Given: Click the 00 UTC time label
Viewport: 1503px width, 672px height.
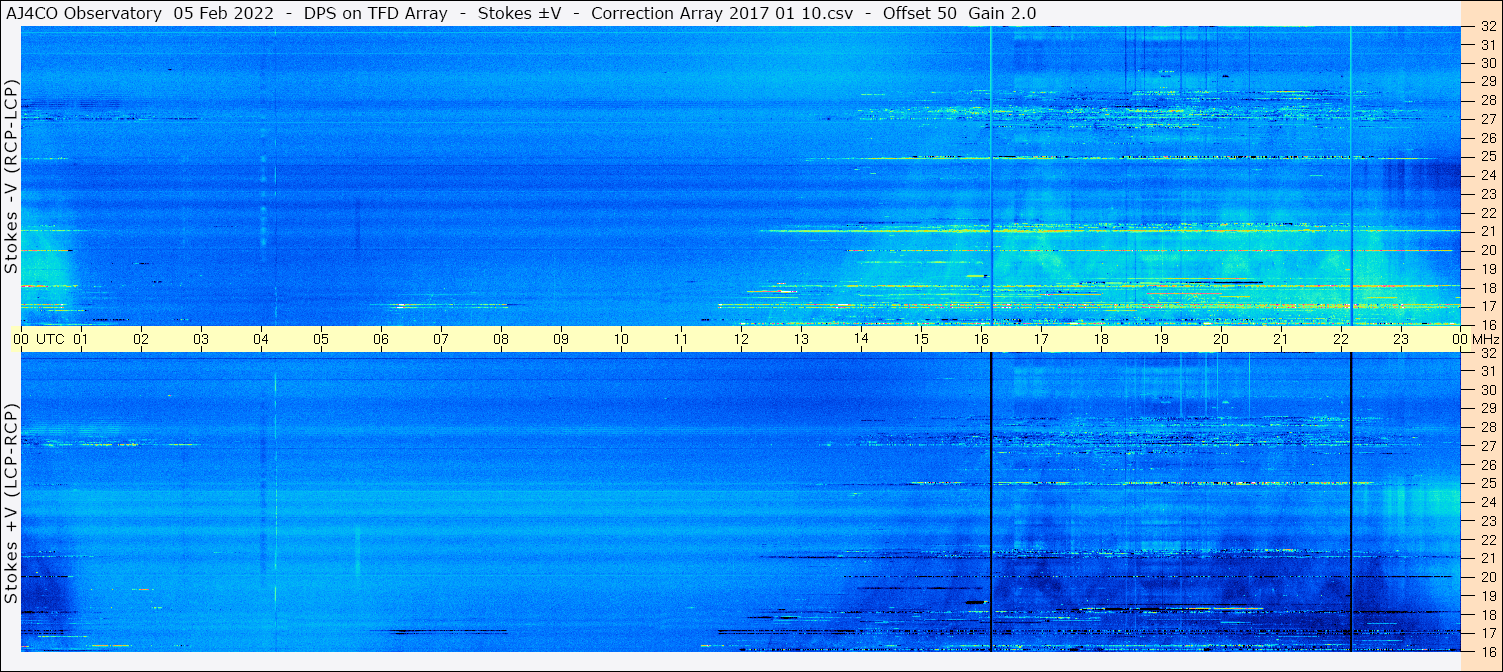Looking at the screenshot, I should click(x=38, y=339).
